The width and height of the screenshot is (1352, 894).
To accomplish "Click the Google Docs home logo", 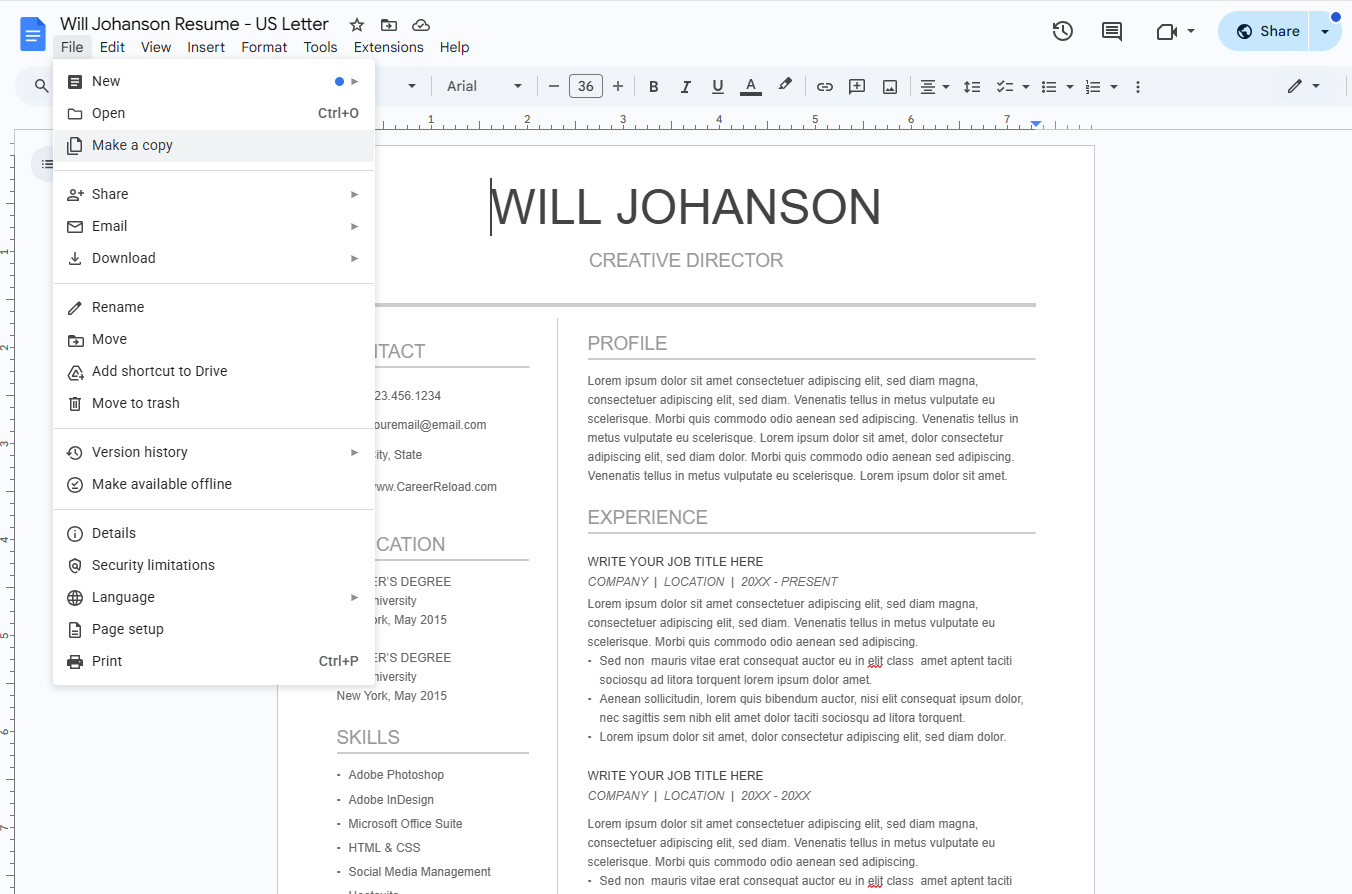I will pos(33,34).
